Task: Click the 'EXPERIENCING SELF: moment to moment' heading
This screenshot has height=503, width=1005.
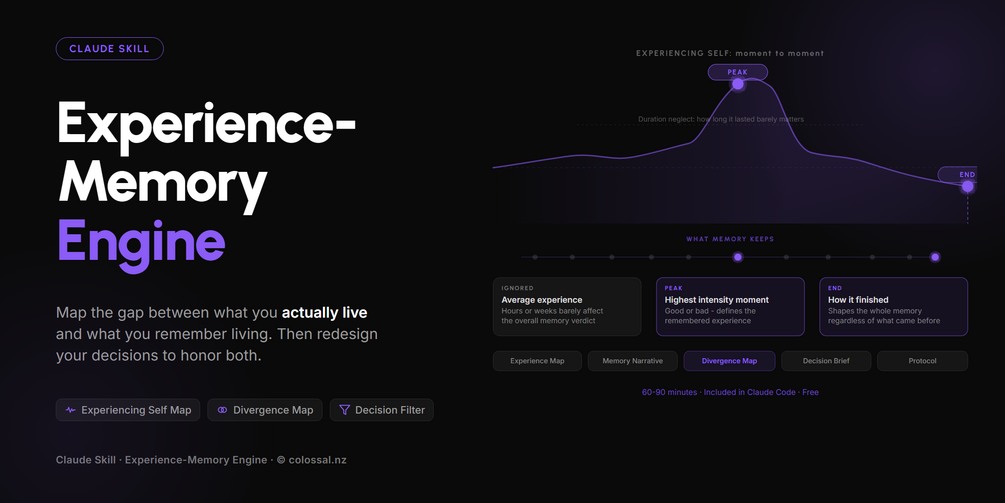Action: (x=730, y=53)
